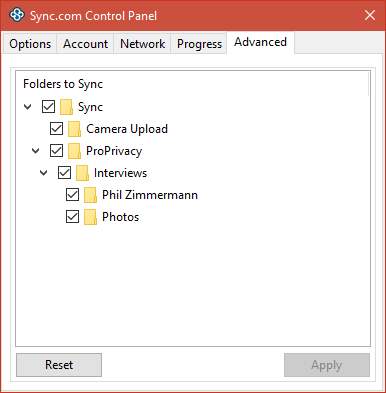Click the Sync.com logo icon in title bar
This screenshot has width=386, height=393.
pyautogui.click(x=17, y=15)
